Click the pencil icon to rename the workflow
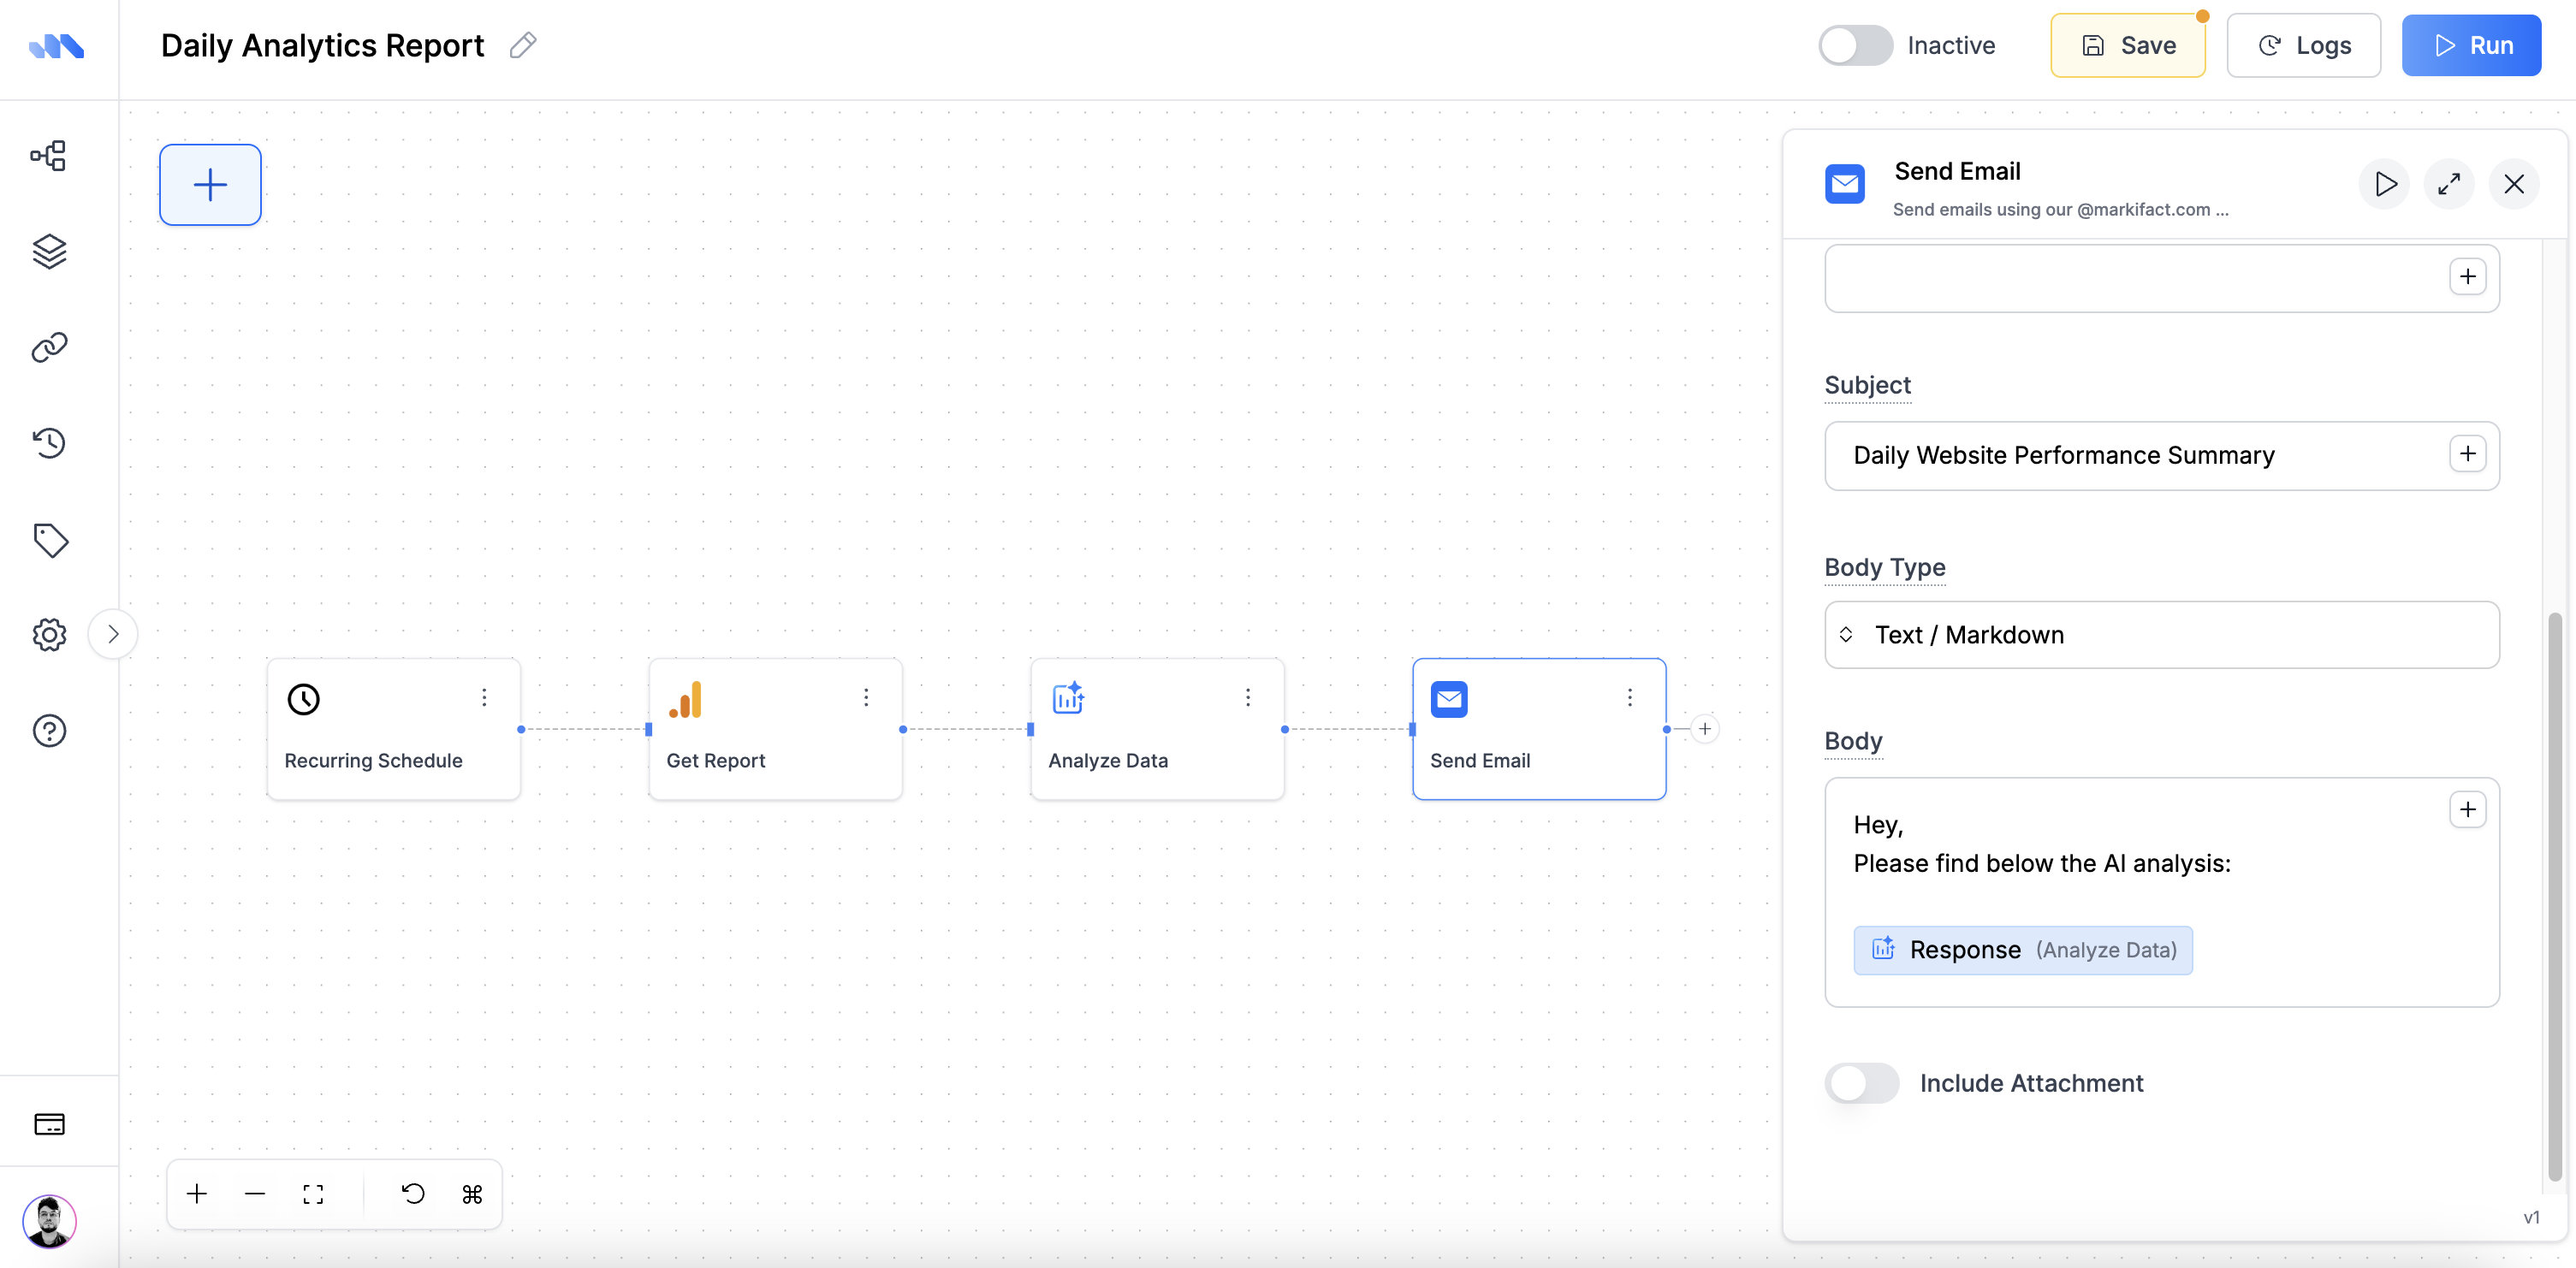The width and height of the screenshot is (2576, 1268). (522, 45)
